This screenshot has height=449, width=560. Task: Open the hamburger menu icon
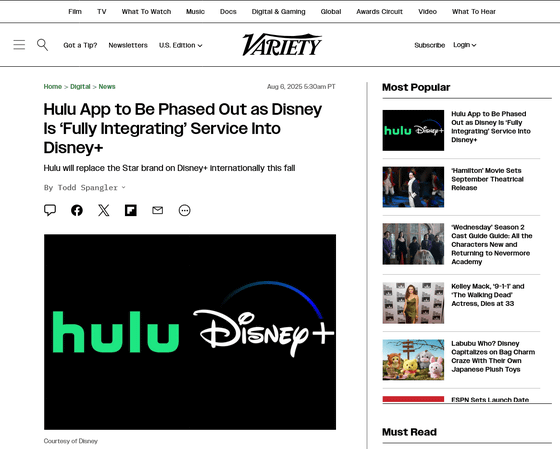[19, 45]
